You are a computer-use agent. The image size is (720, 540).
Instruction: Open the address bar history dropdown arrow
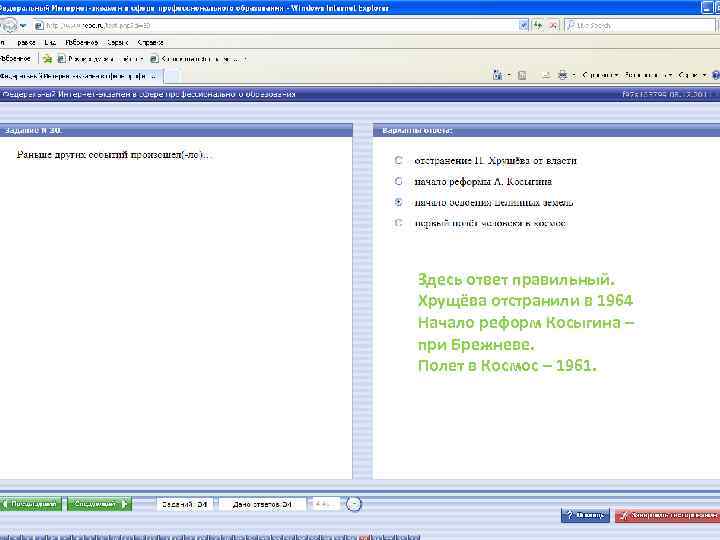tap(523, 26)
